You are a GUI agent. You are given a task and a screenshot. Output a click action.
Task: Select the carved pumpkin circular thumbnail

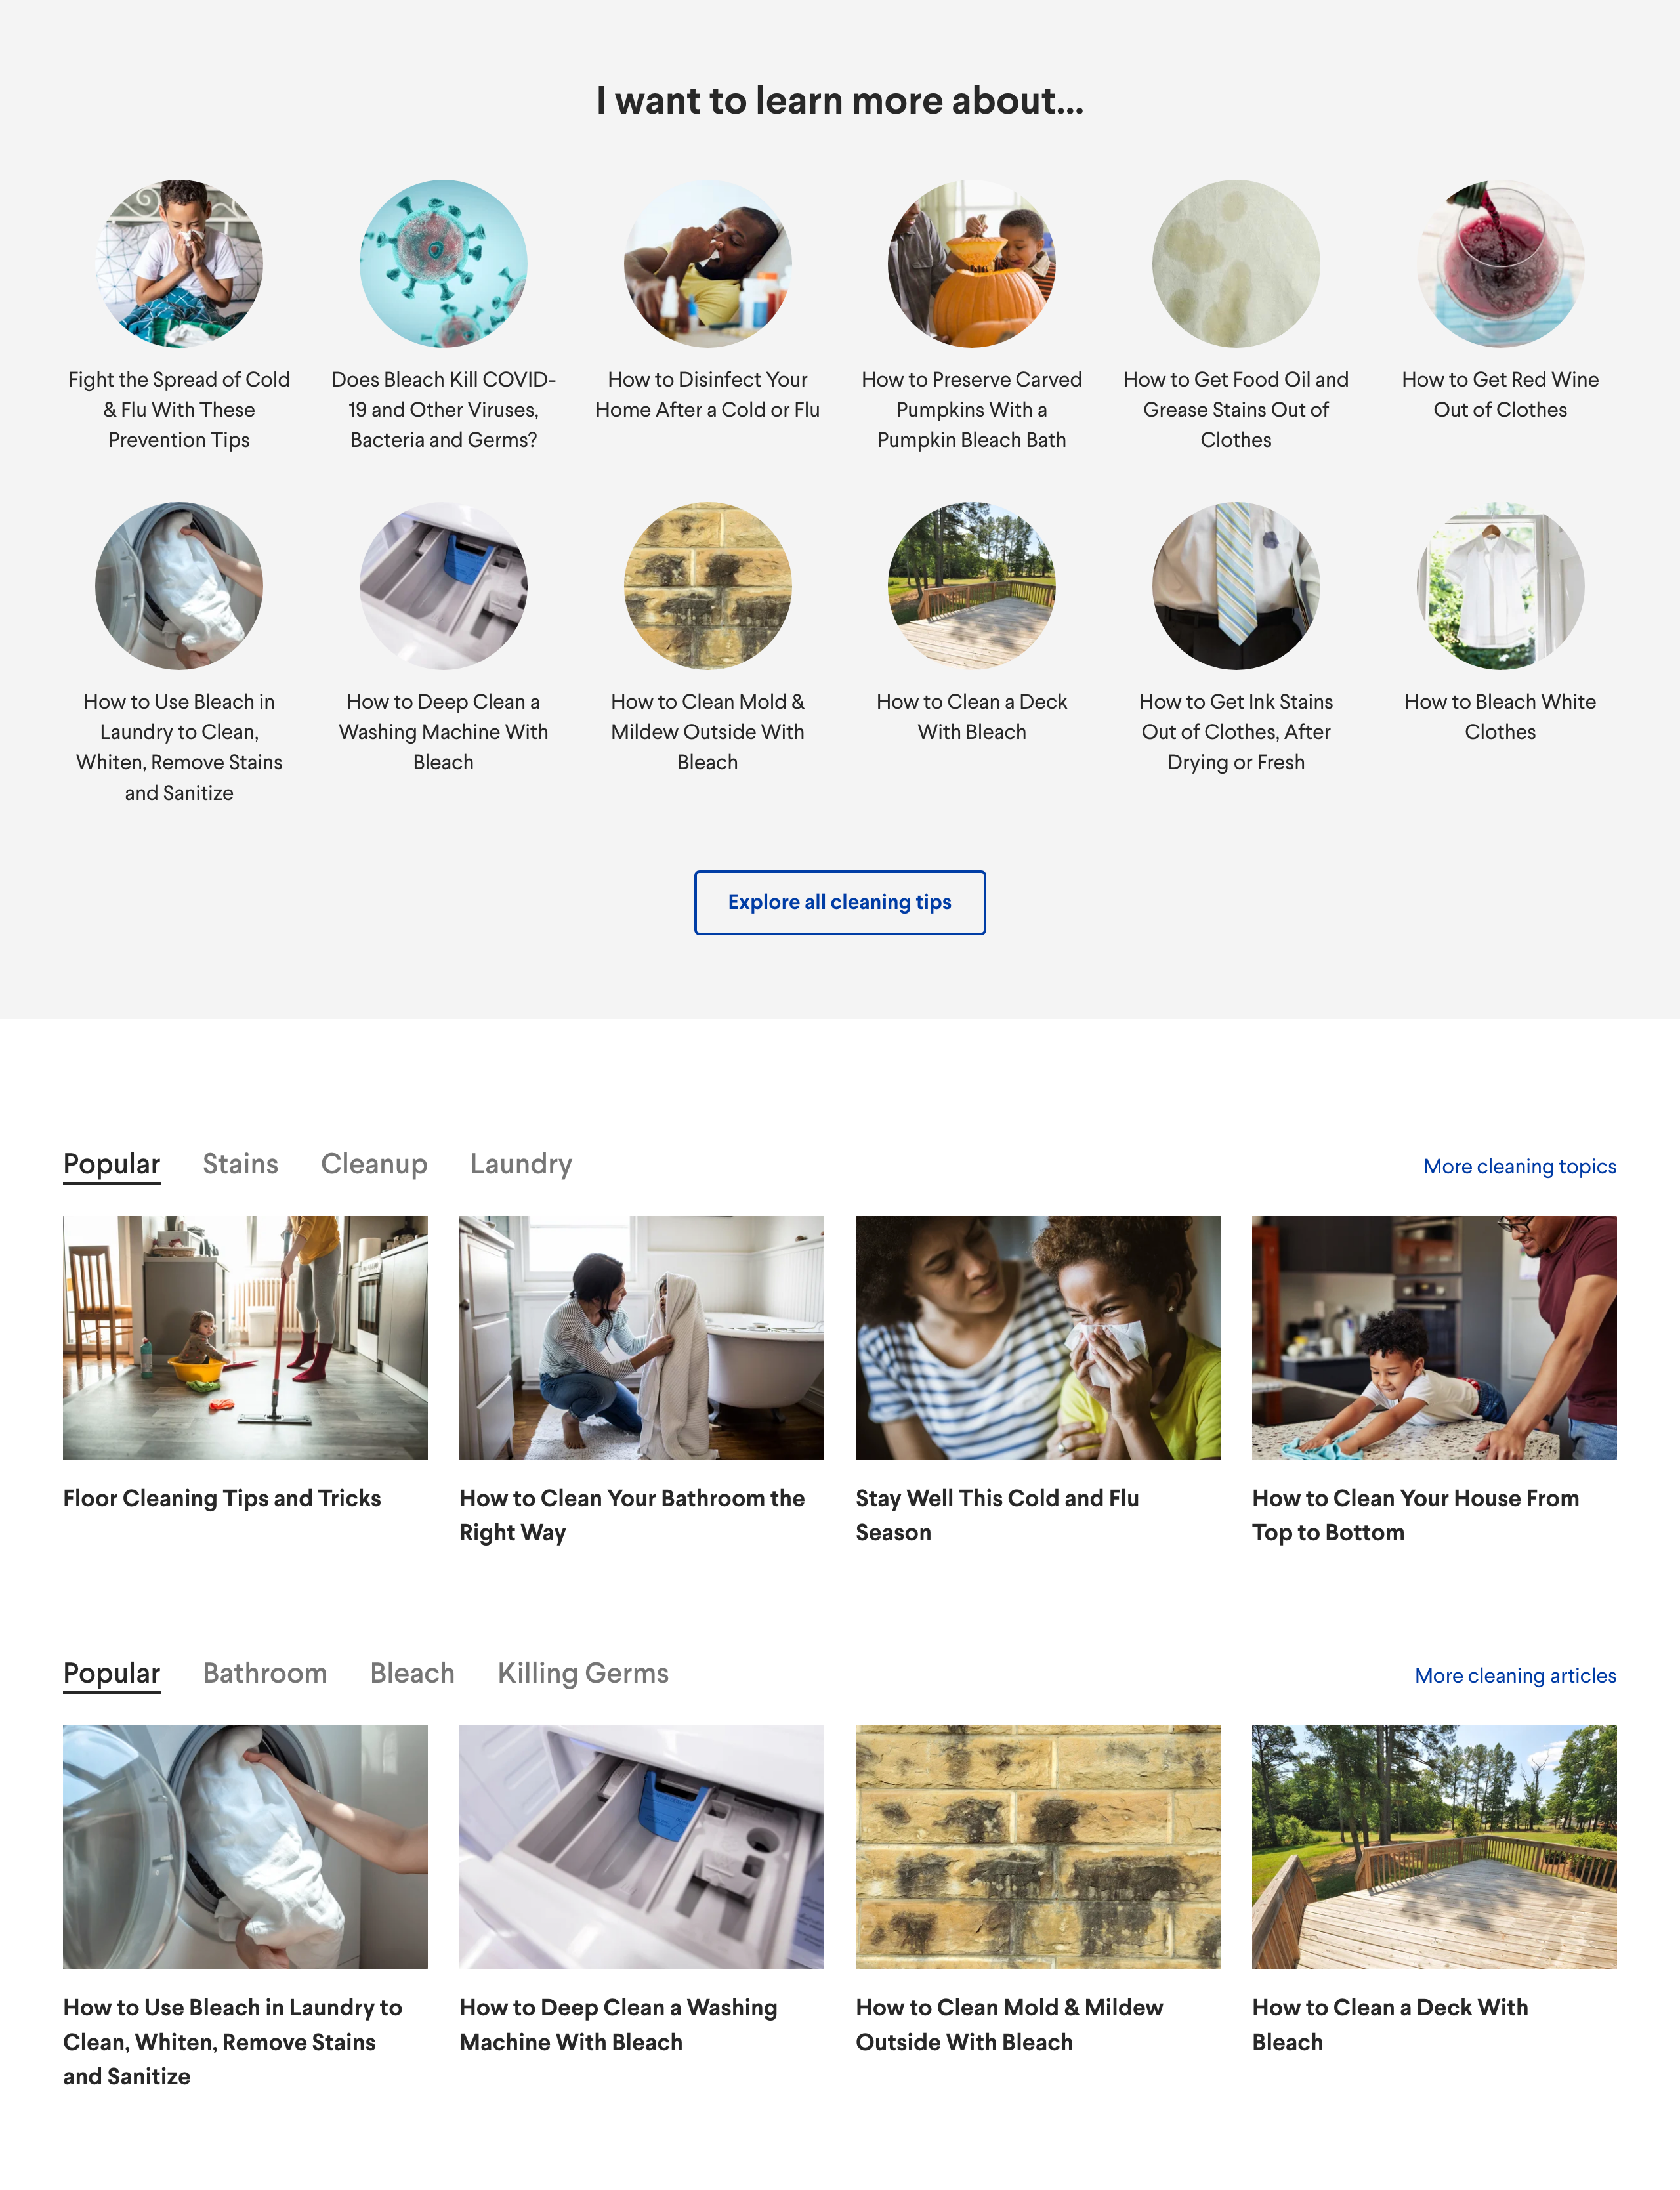tap(971, 264)
